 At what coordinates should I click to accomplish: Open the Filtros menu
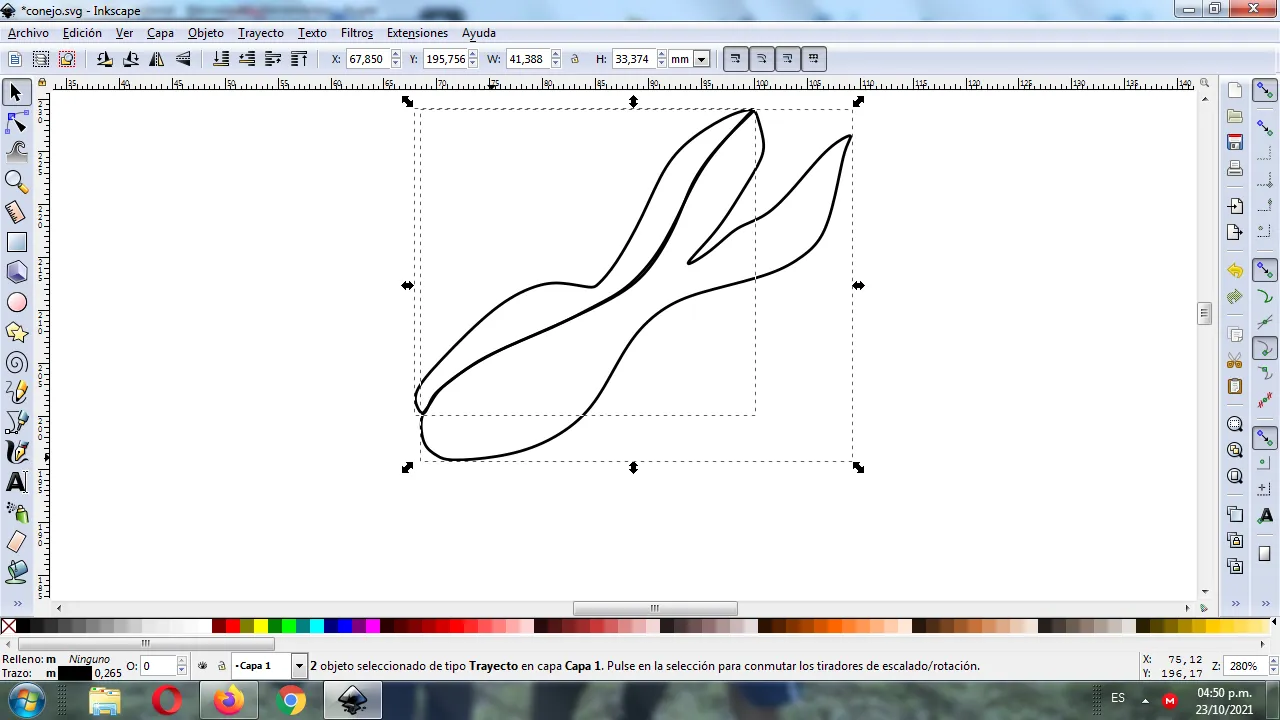click(x=357, y=33)
